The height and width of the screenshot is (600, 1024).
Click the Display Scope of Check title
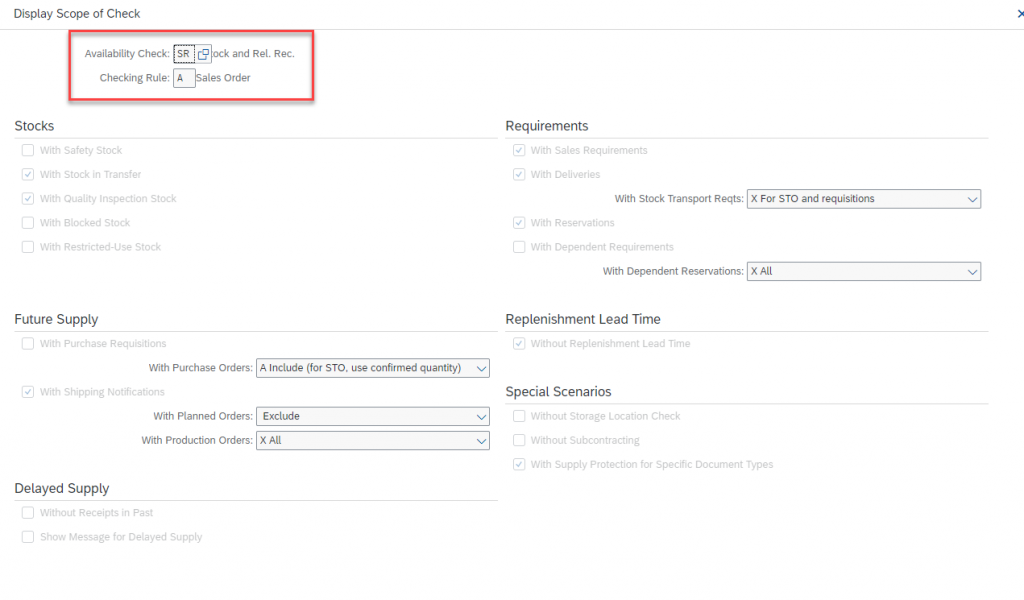tap(76, 14)
